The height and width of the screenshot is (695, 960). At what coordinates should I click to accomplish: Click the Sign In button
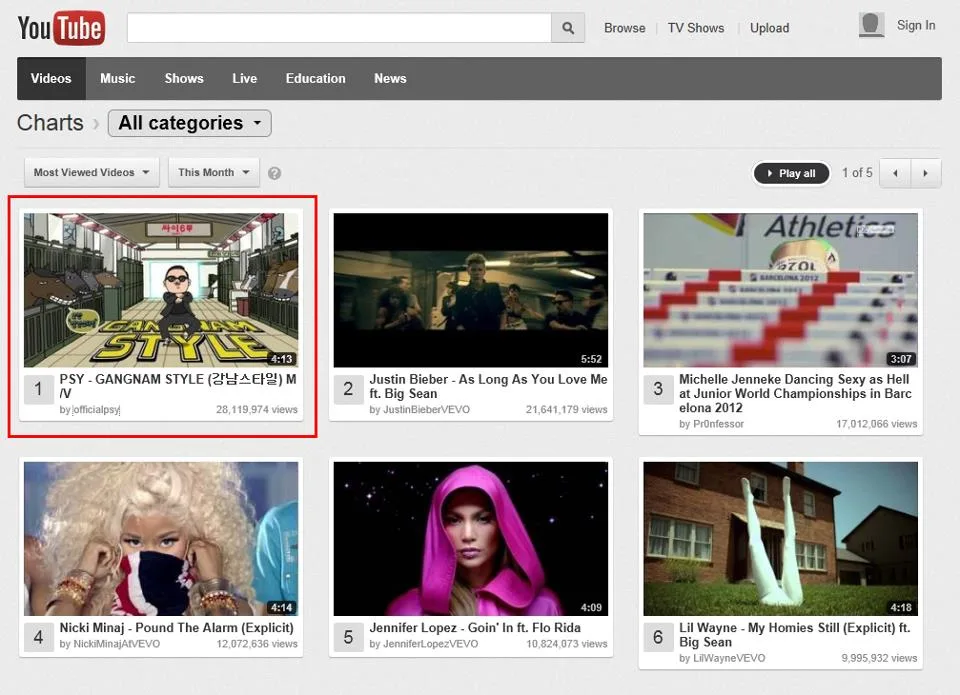pos(916,24)
